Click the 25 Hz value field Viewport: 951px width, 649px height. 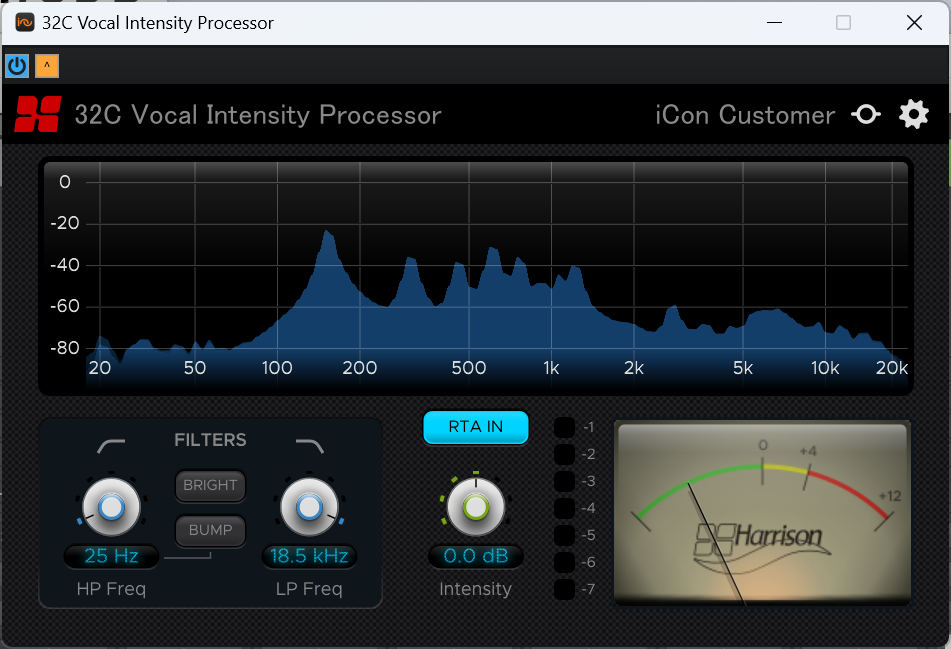[112, 556]
